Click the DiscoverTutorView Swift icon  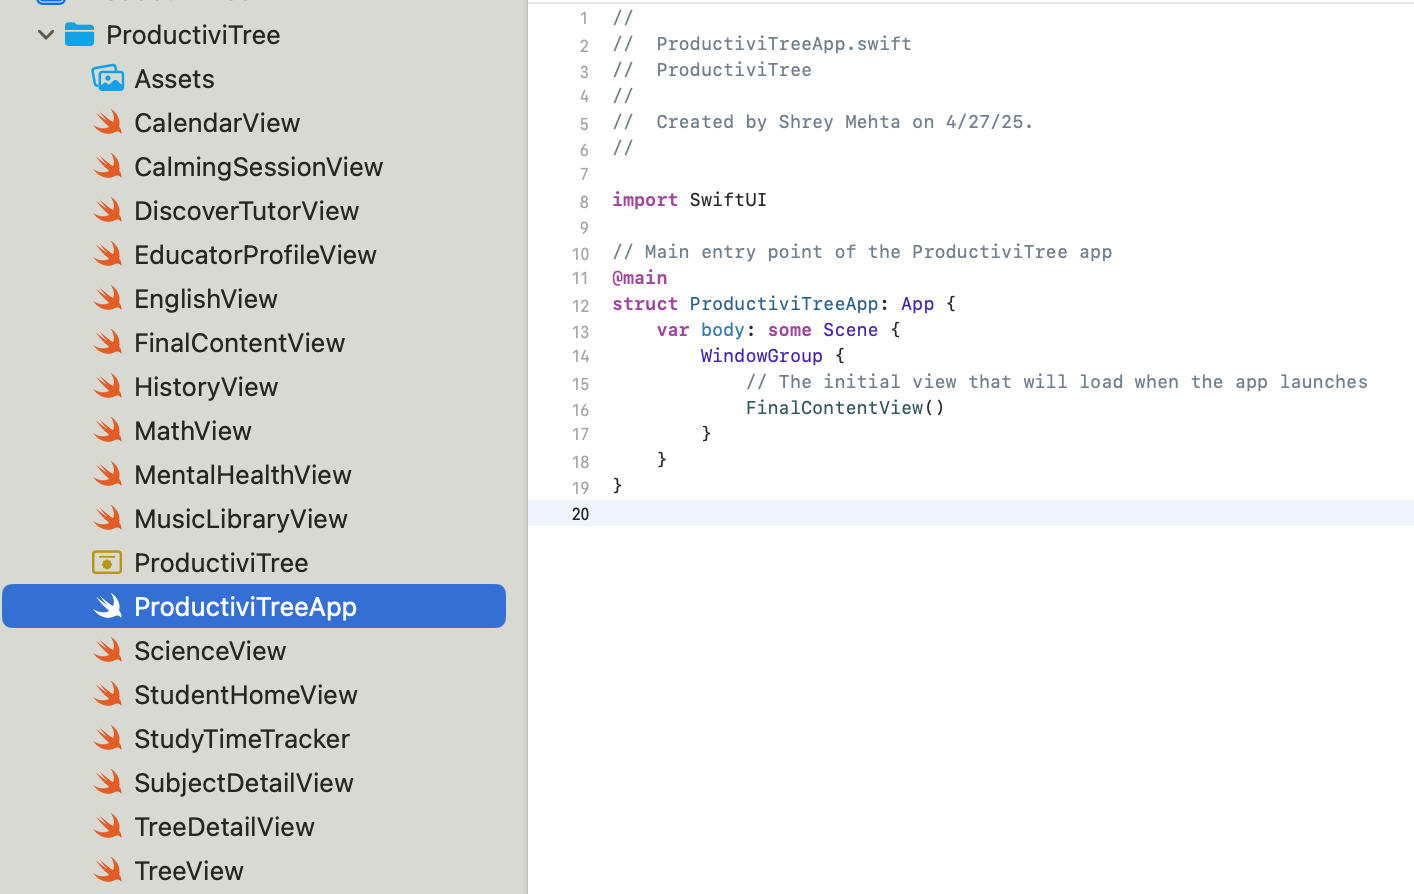108,210
